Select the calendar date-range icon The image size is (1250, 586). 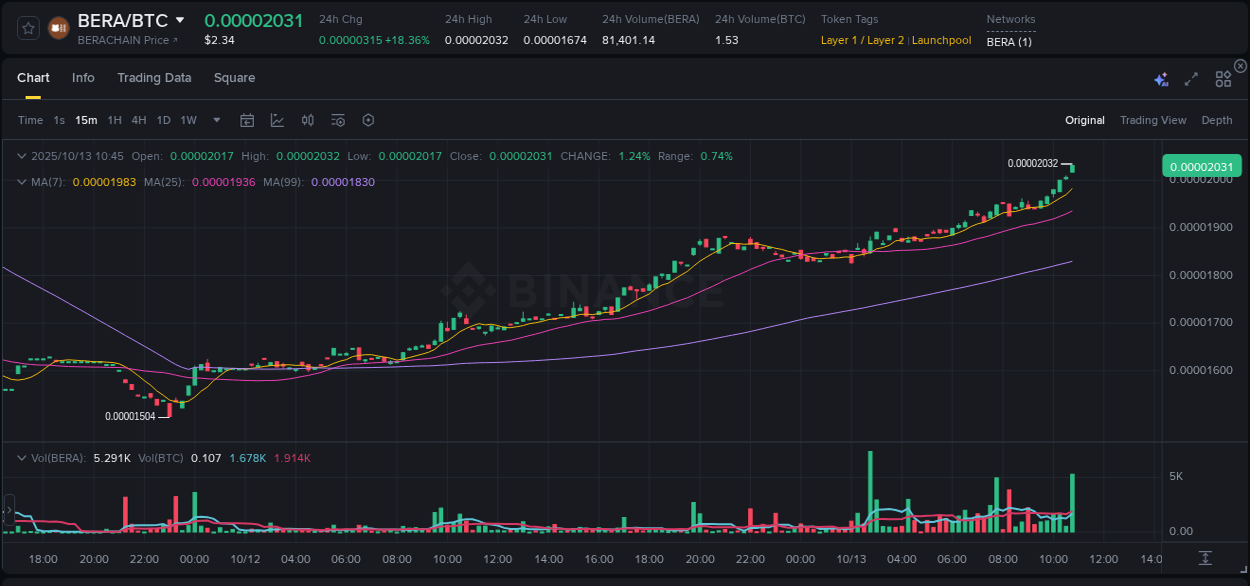click(x=247, y=119)
